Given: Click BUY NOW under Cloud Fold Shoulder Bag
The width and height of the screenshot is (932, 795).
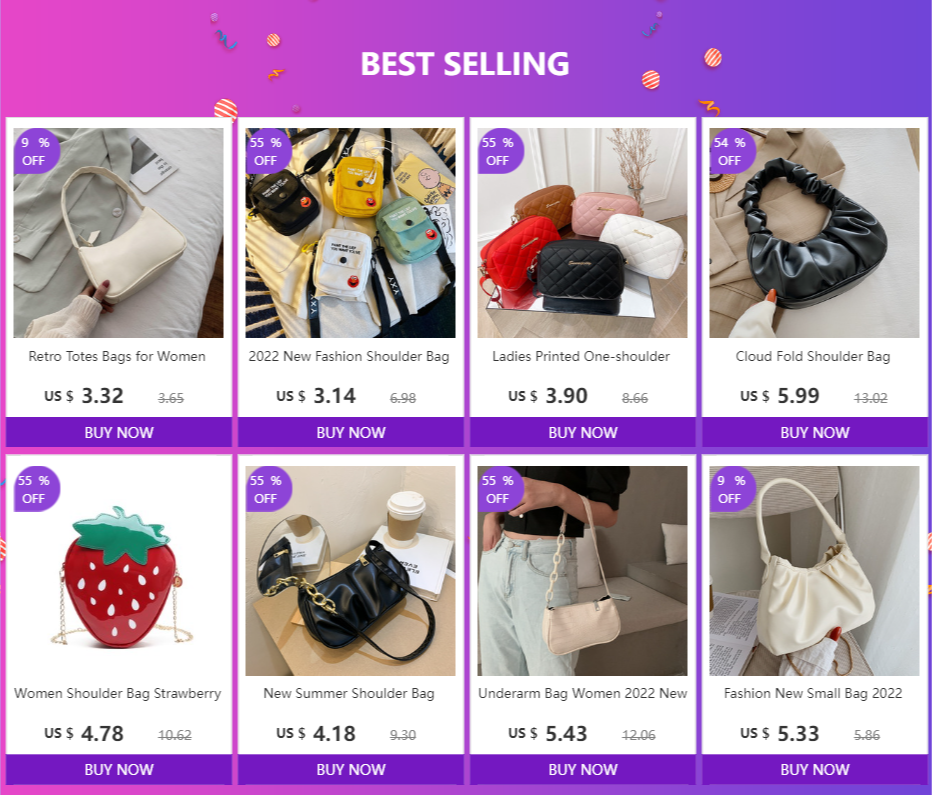Looking at the screenshot, I should click(x=815, y=432).
